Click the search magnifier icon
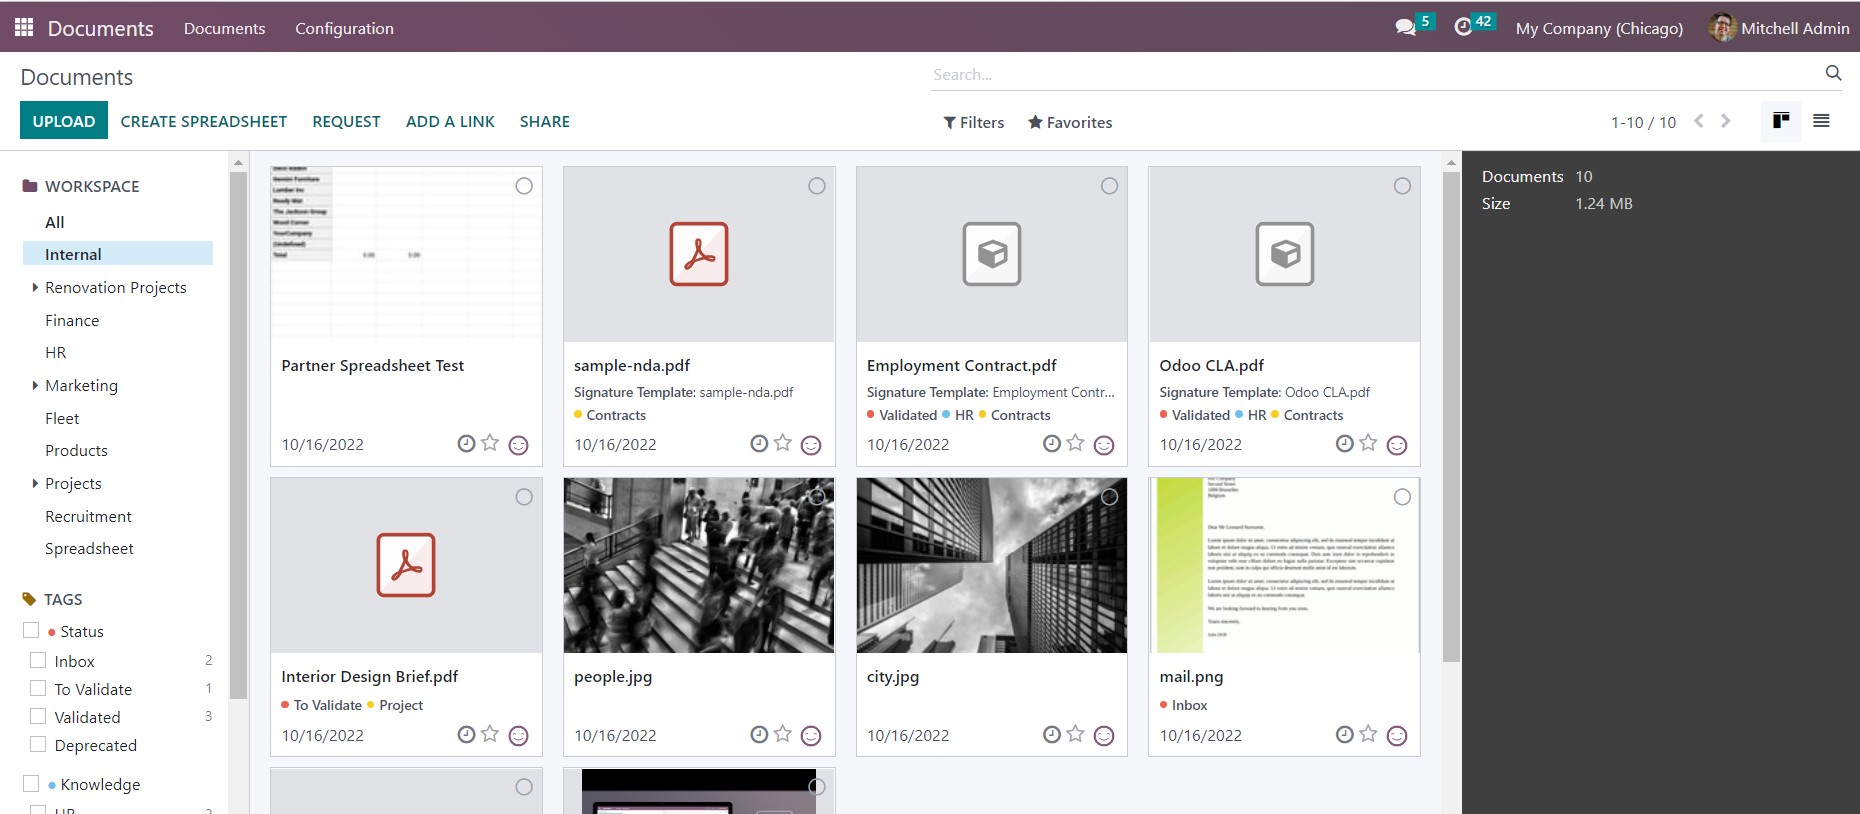 (x=1833, y=73)
